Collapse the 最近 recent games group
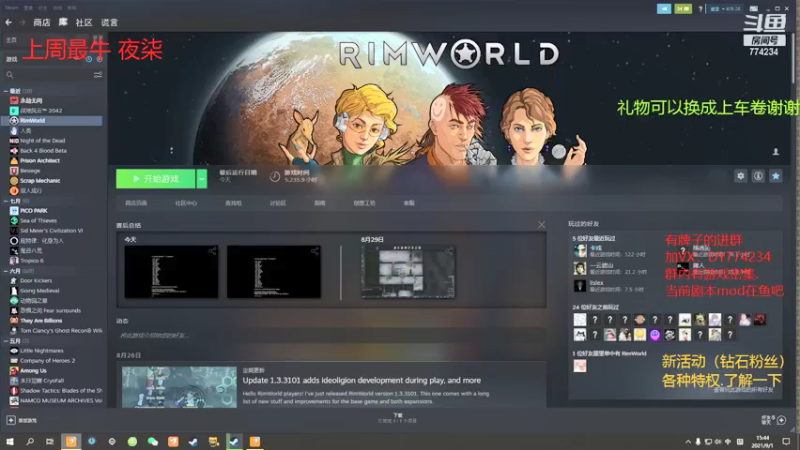The width and height of the screenshot is (800, 450). [6, 91]
